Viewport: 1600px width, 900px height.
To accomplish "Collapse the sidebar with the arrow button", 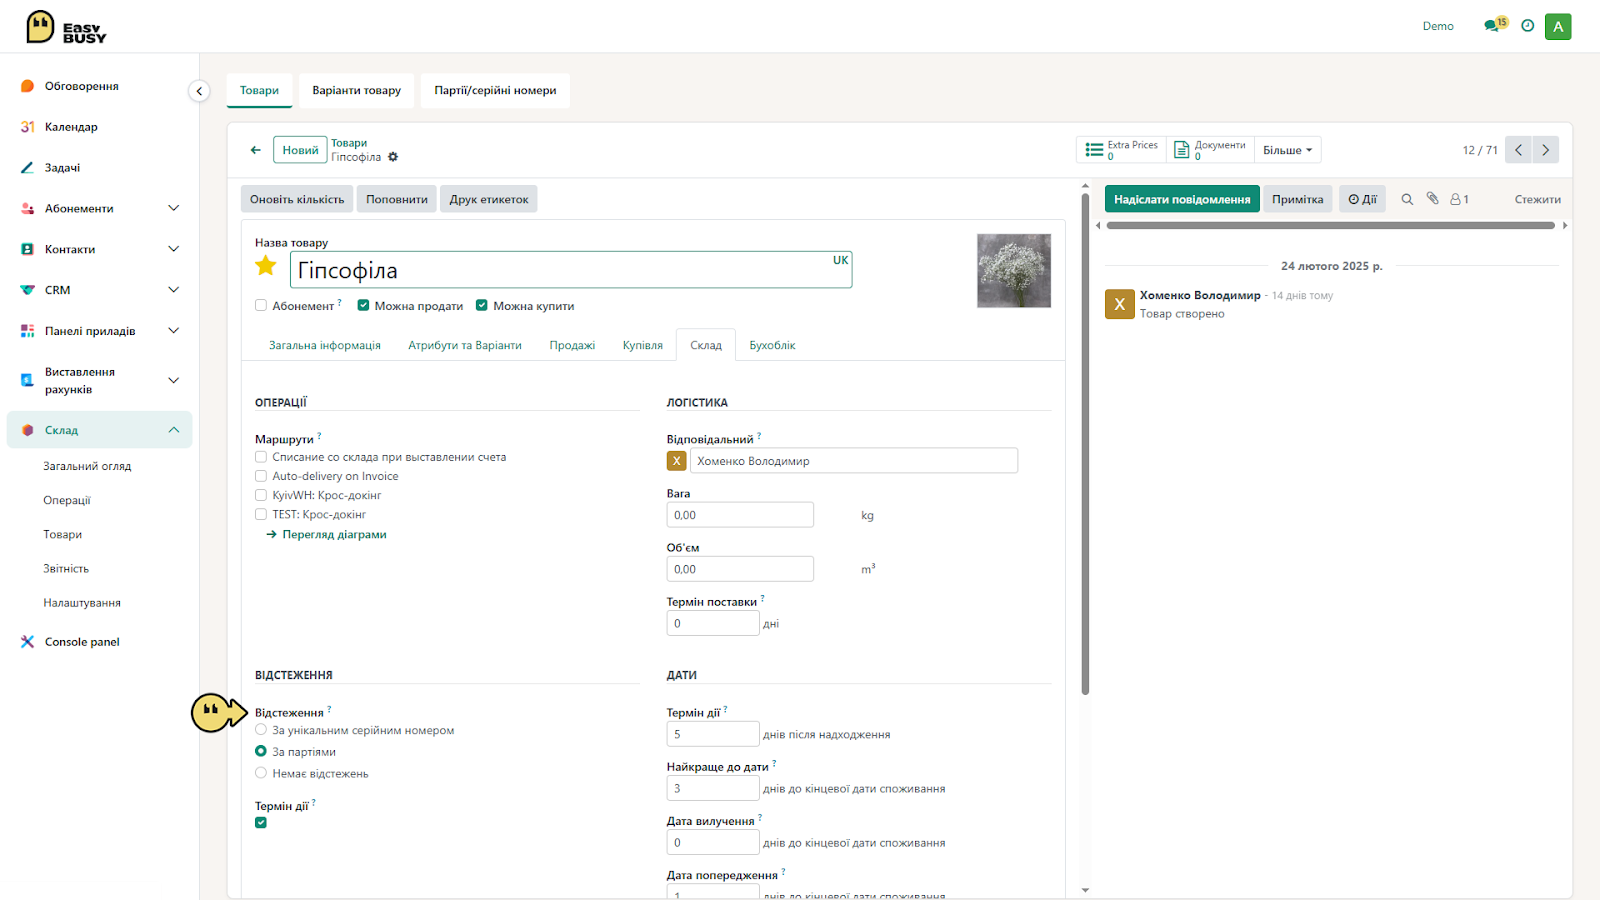I will point(199,91).
